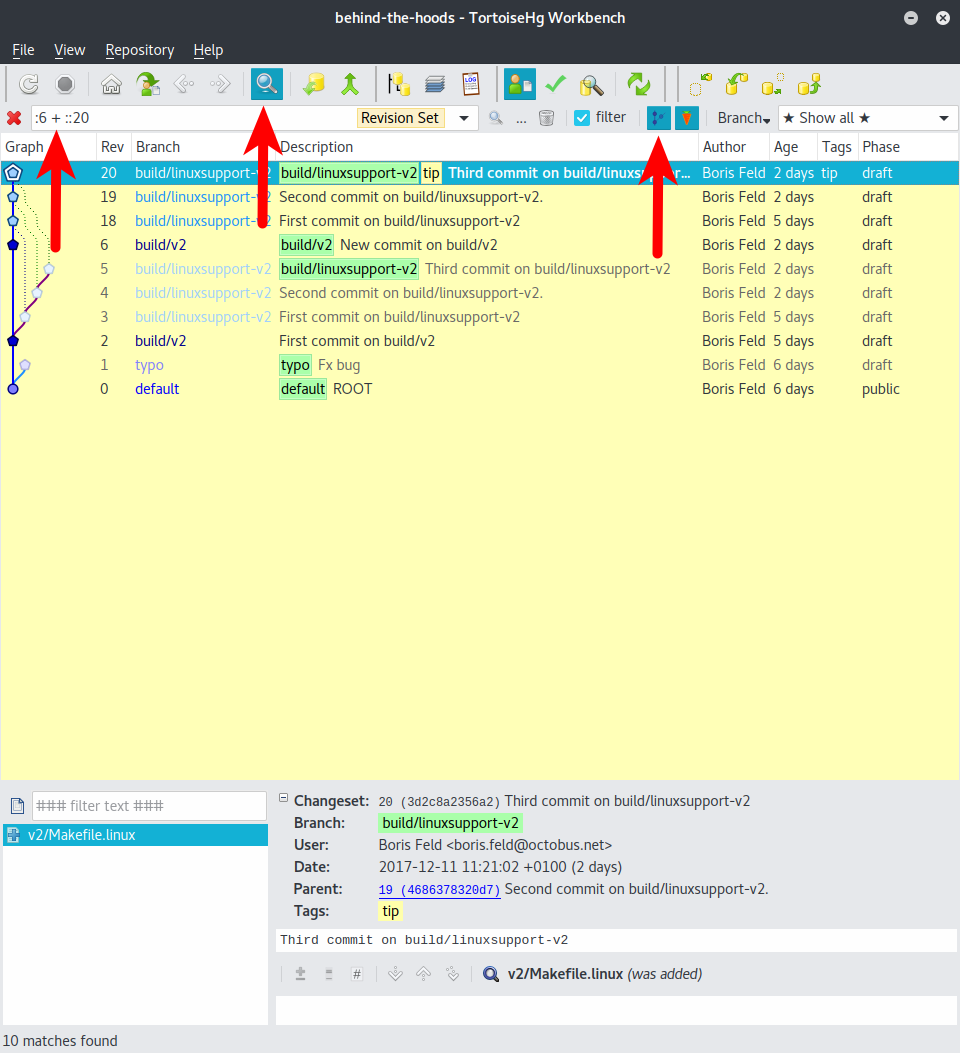Click the go-to-revision icon beside home

(x=148, y=85)
